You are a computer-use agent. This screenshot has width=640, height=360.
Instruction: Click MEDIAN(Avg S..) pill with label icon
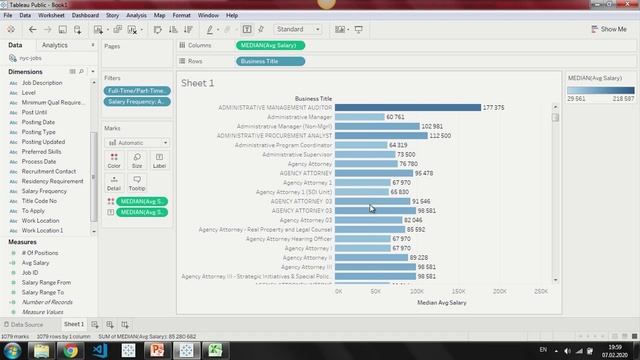click(142, 212)
